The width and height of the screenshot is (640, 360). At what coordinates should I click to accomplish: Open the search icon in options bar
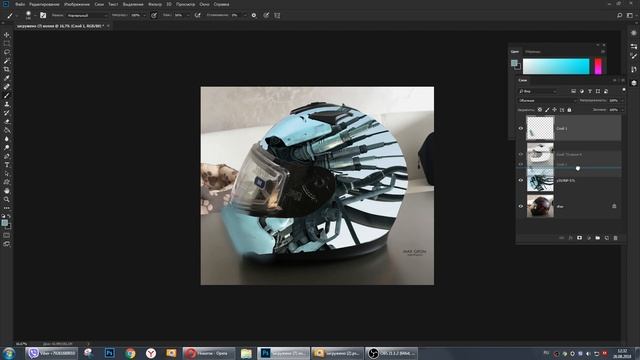click(620, 16)
